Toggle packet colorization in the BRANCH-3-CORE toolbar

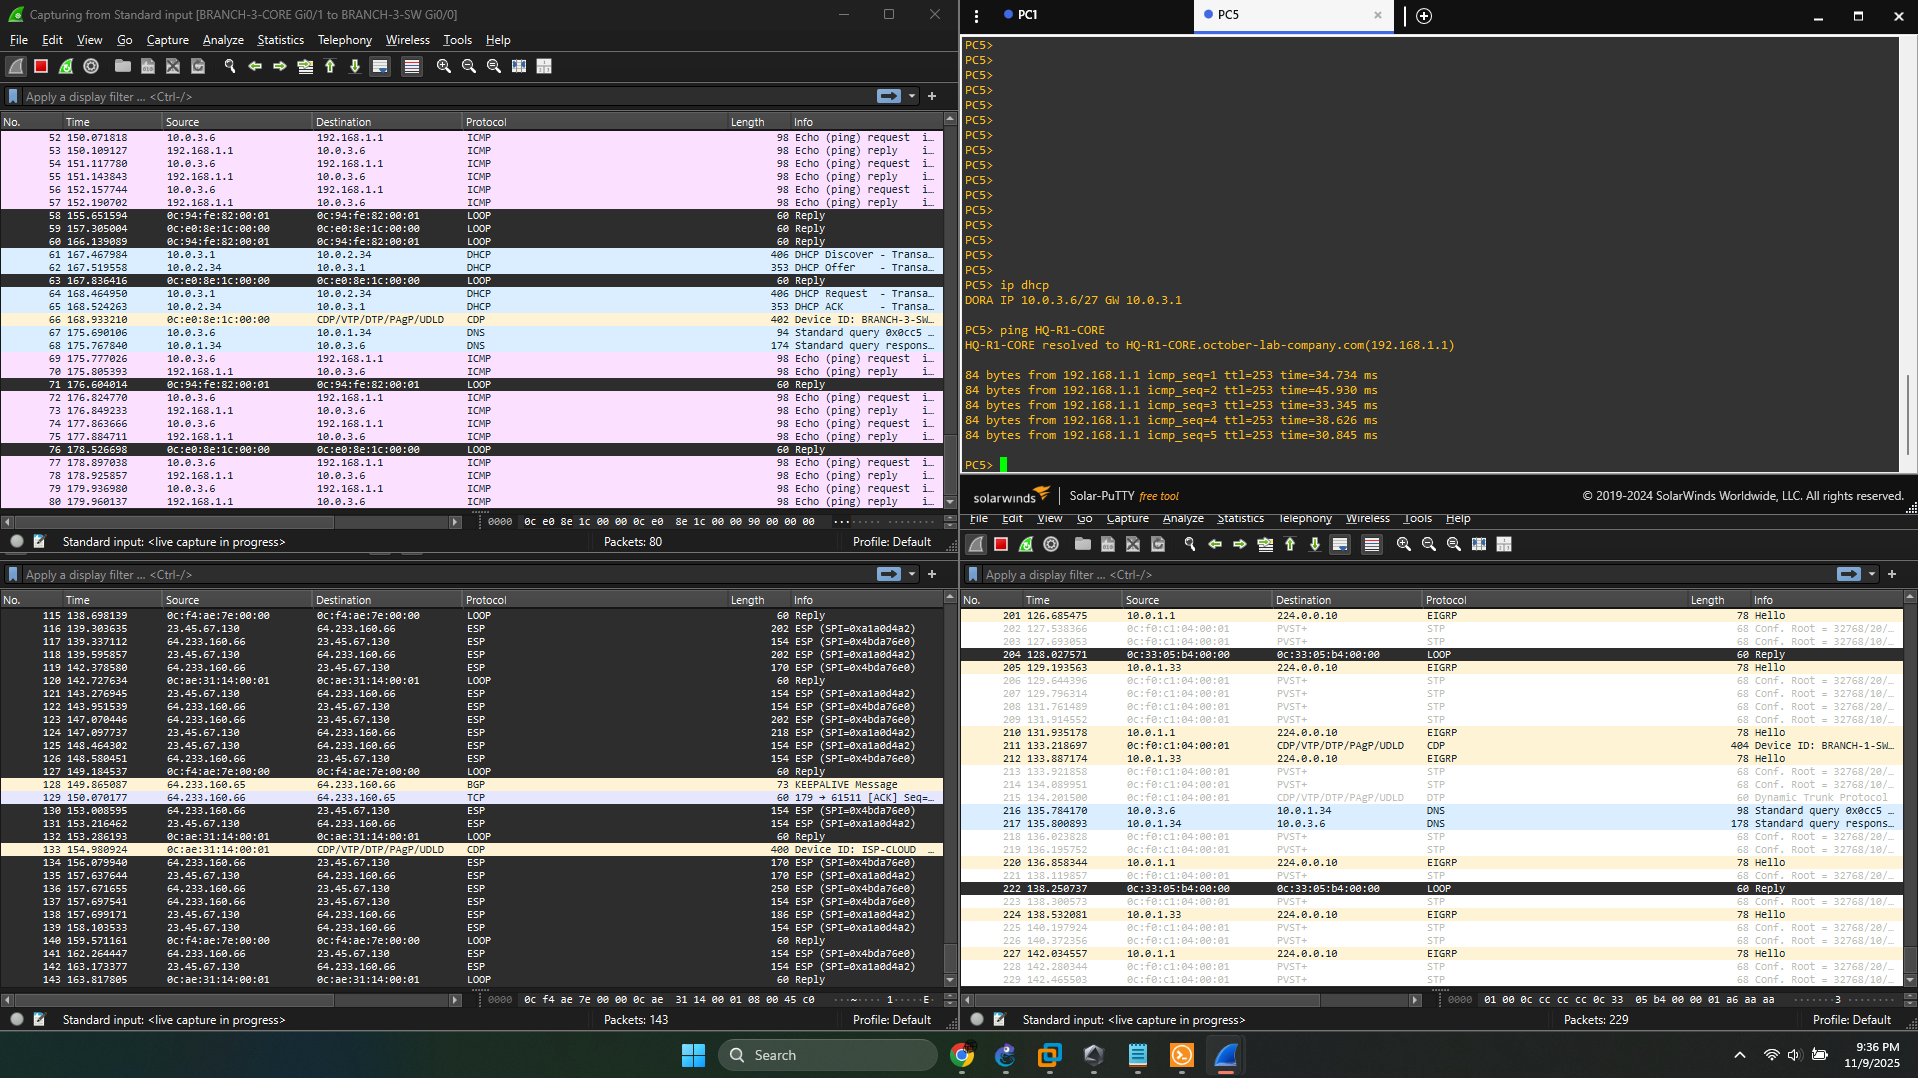[411, 66]
